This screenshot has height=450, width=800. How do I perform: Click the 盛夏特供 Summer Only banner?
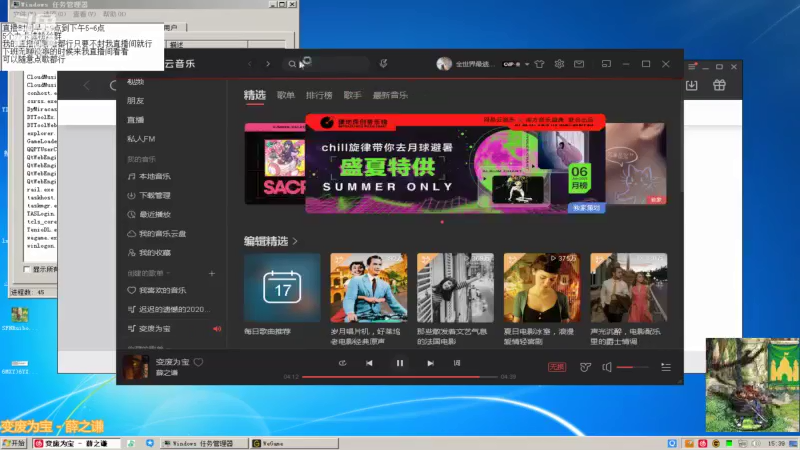(455, 163)
